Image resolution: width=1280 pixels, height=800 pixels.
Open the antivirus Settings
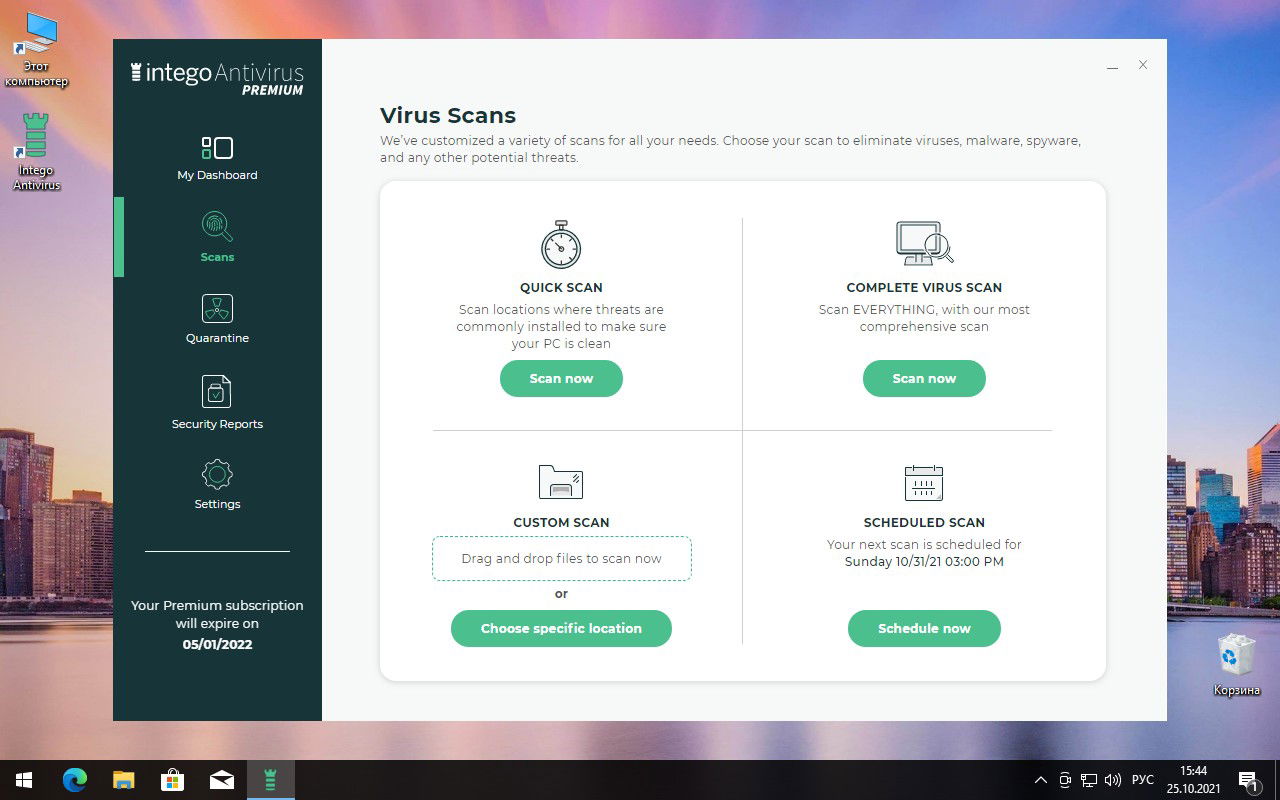pyautogui.click(x=217, y=485)
